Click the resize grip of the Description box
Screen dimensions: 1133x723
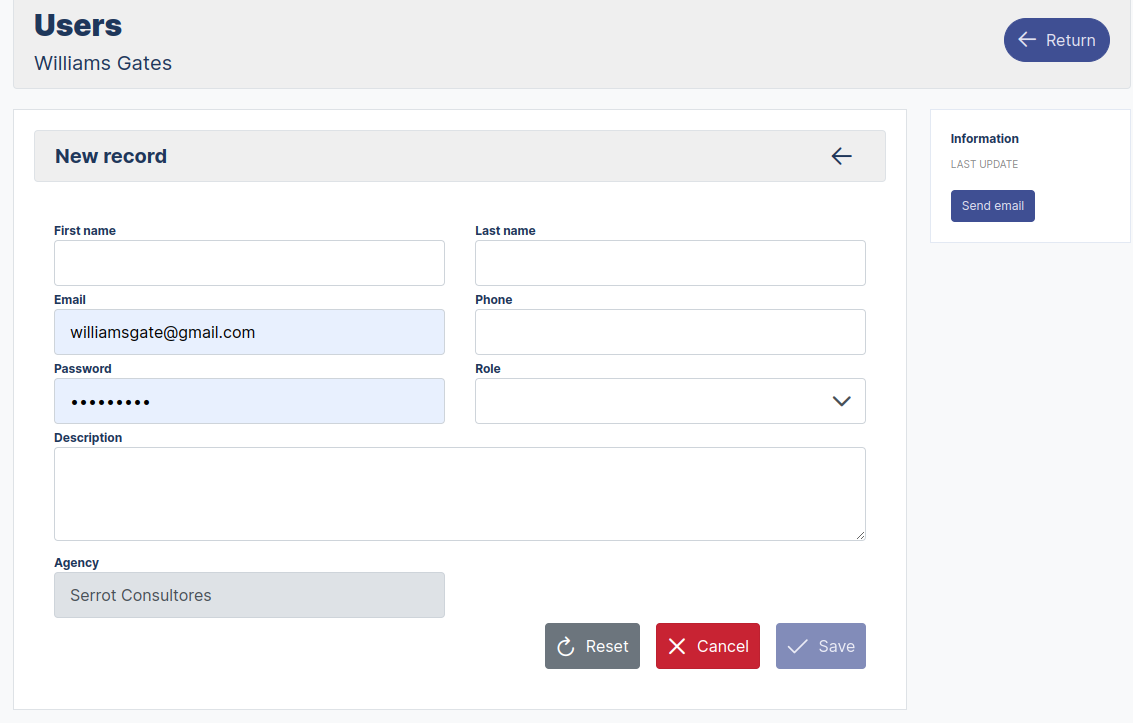coord(861,535)
